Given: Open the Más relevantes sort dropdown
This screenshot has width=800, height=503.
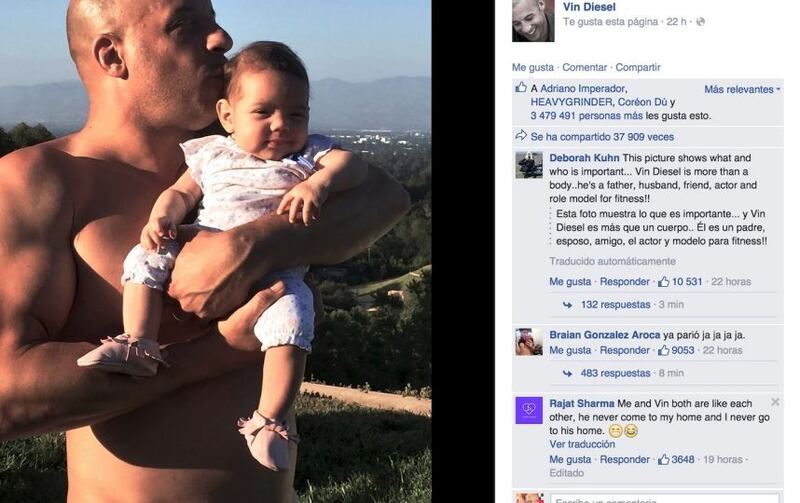Looking at the screenshot, I should pos(742,89).
